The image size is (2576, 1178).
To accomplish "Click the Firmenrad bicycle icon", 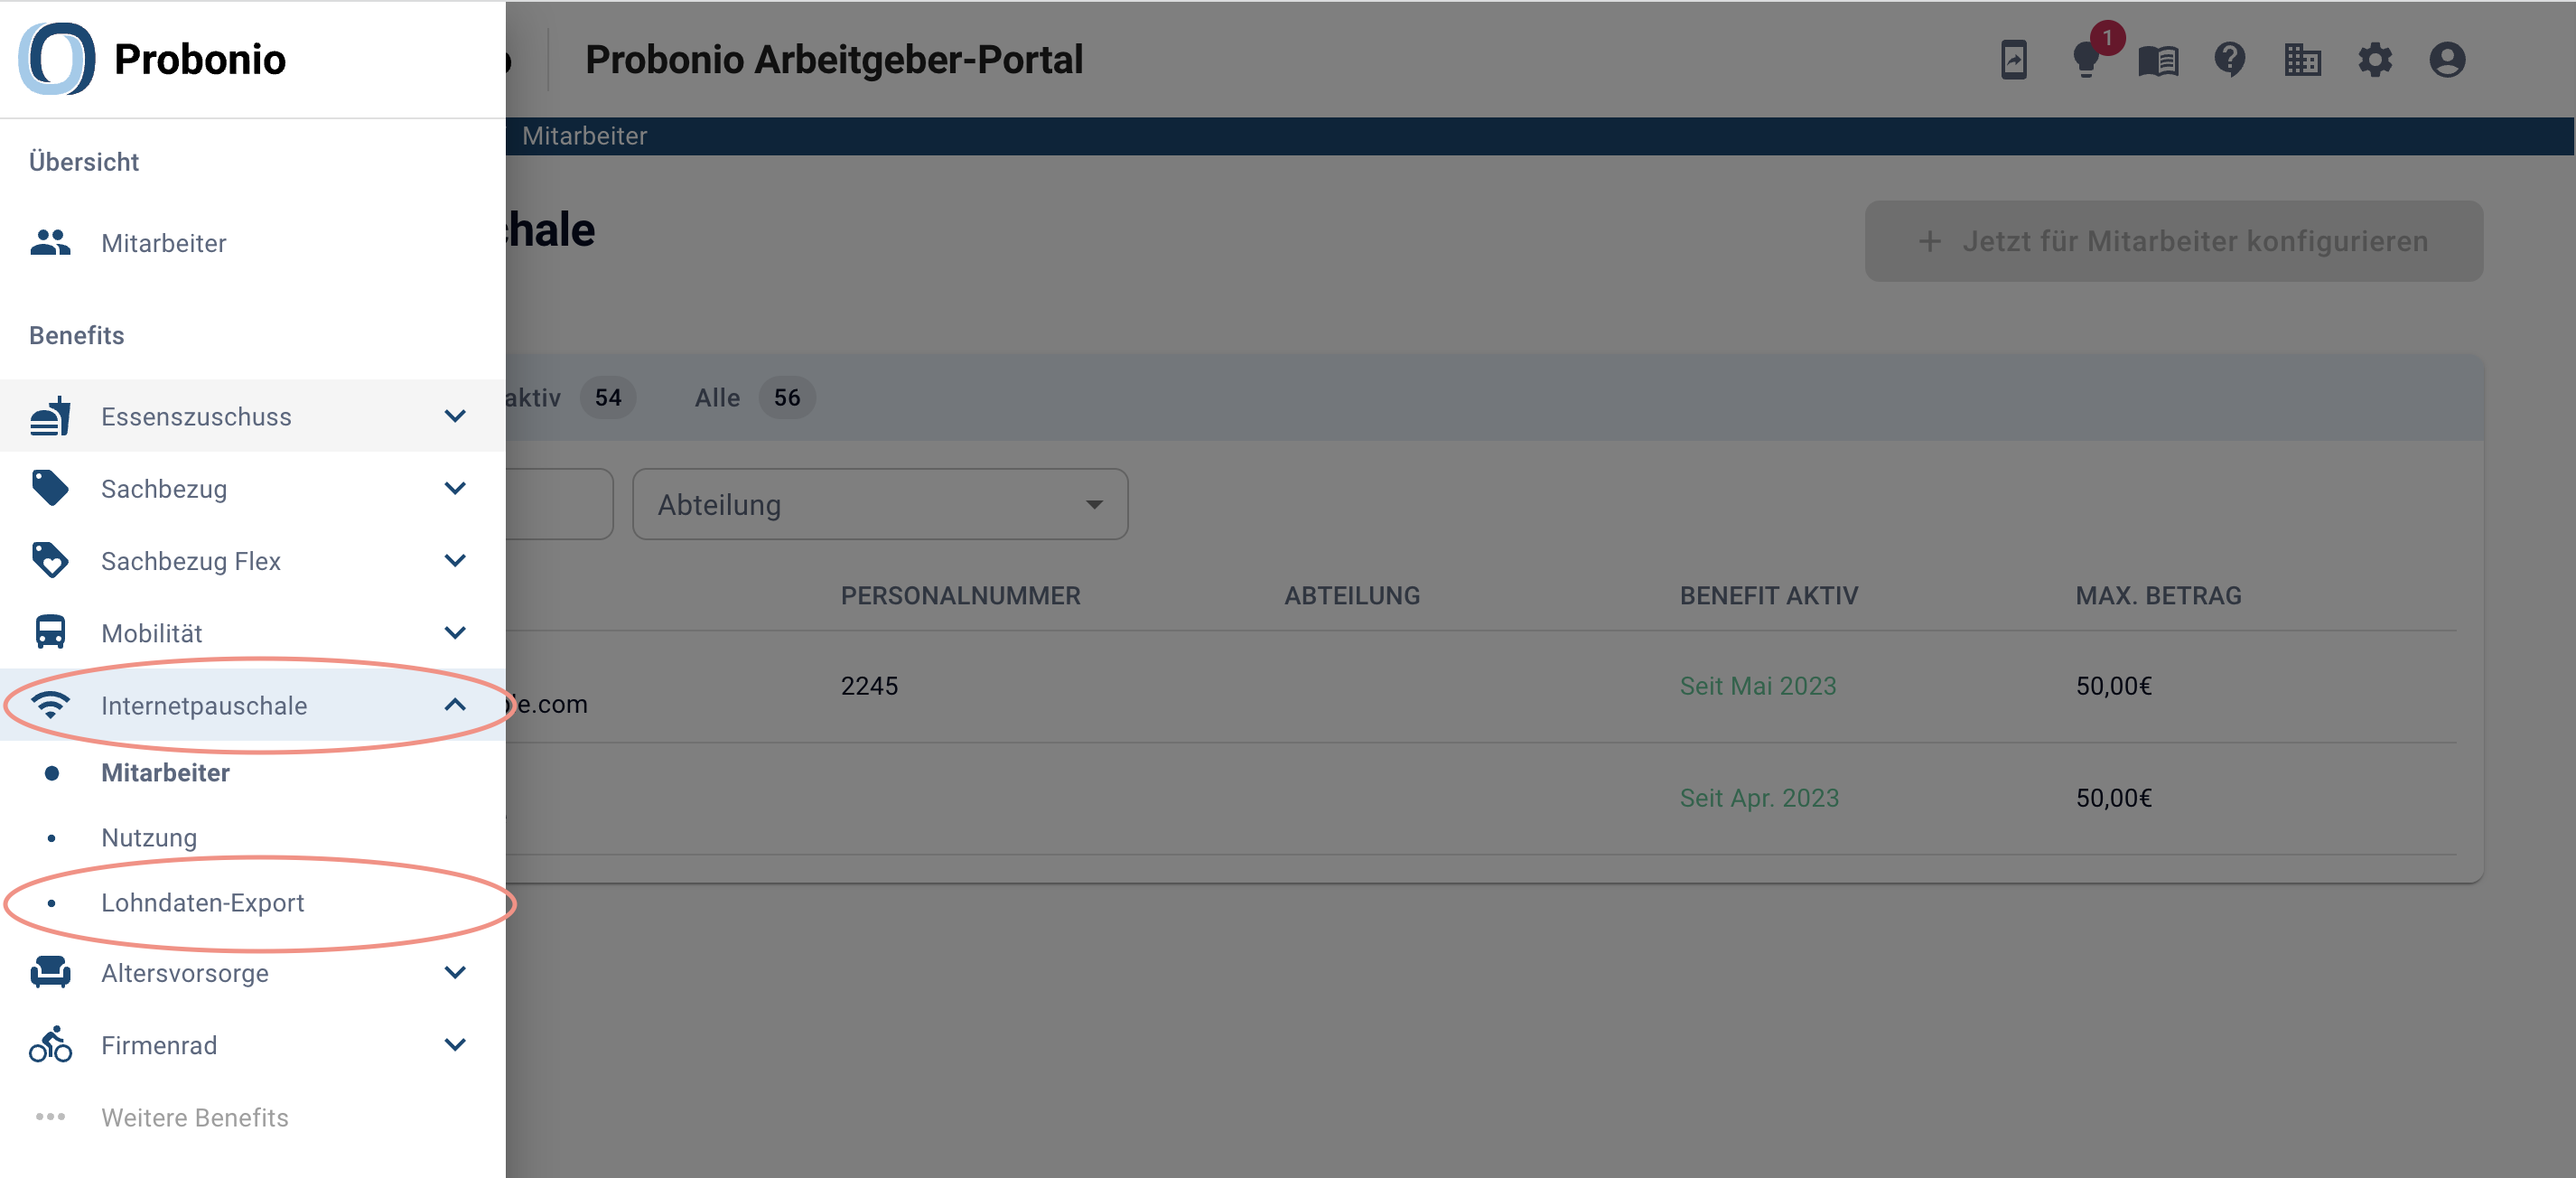I will pyautogui.click(x=50, y=1044).
